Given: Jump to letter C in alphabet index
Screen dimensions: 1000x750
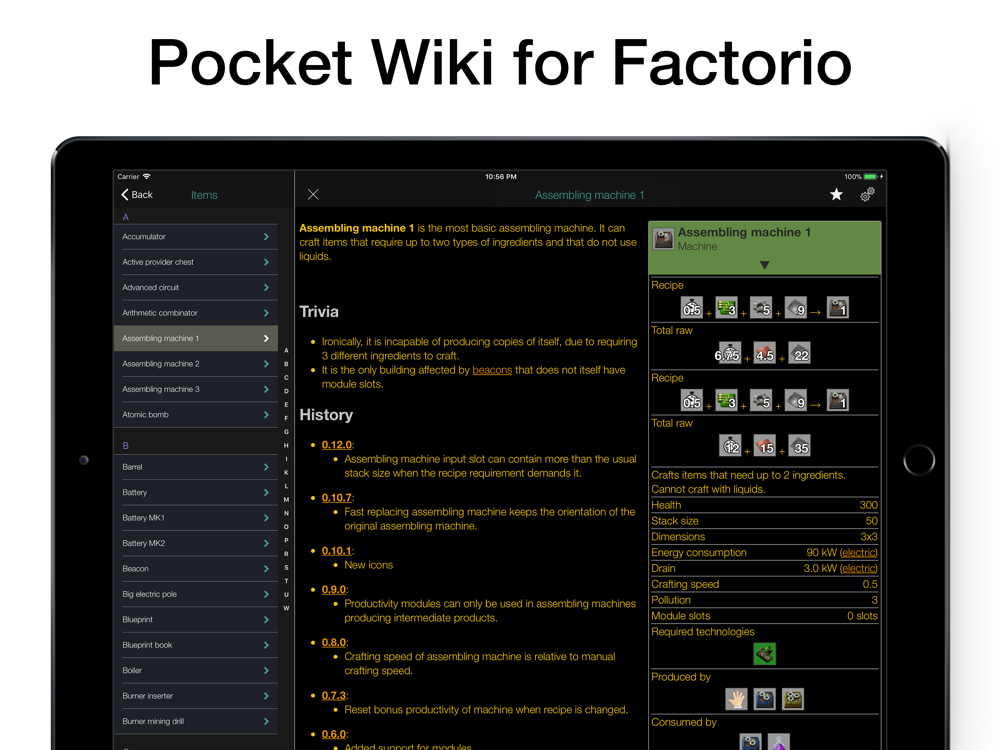Looking at the screenshot, I should 286,378.
